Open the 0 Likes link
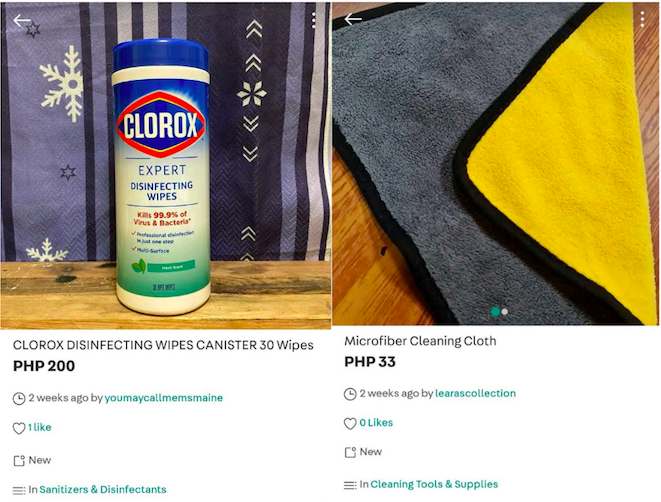The height and width of the screenshot is (502, 661). point(376,423)
